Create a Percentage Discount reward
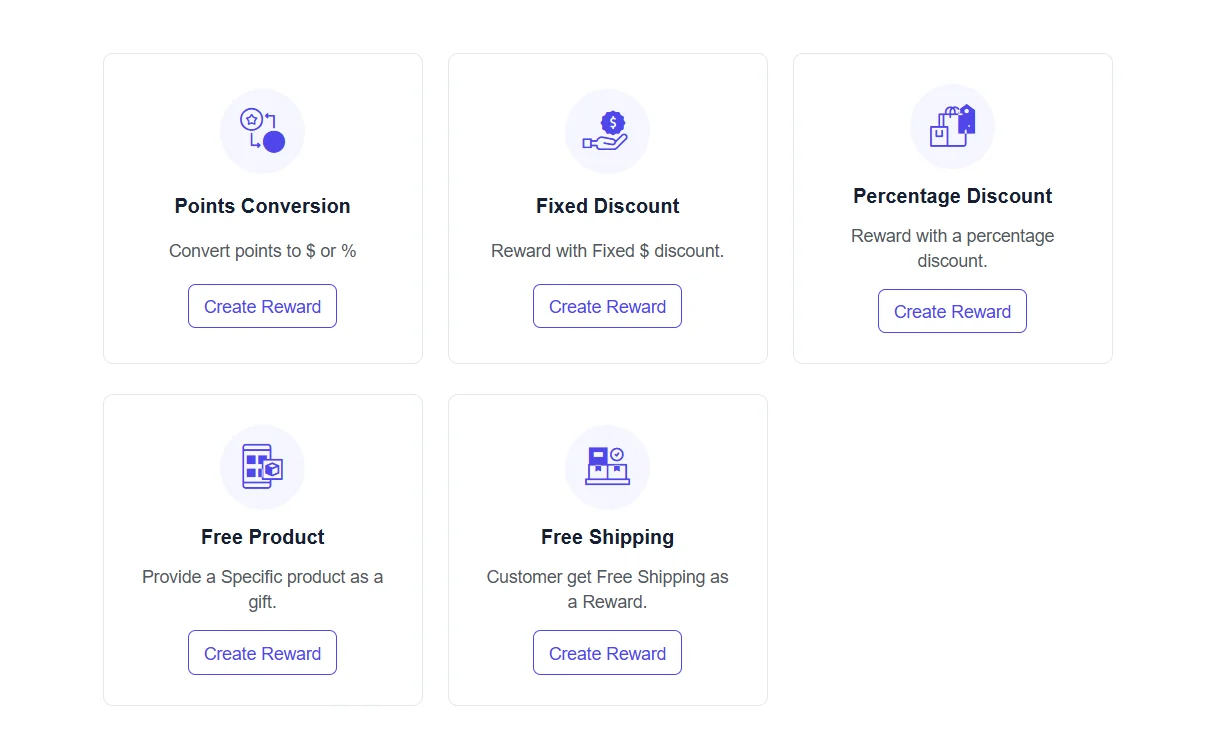This screenshot has height=750, width=1205. point(952,311)
